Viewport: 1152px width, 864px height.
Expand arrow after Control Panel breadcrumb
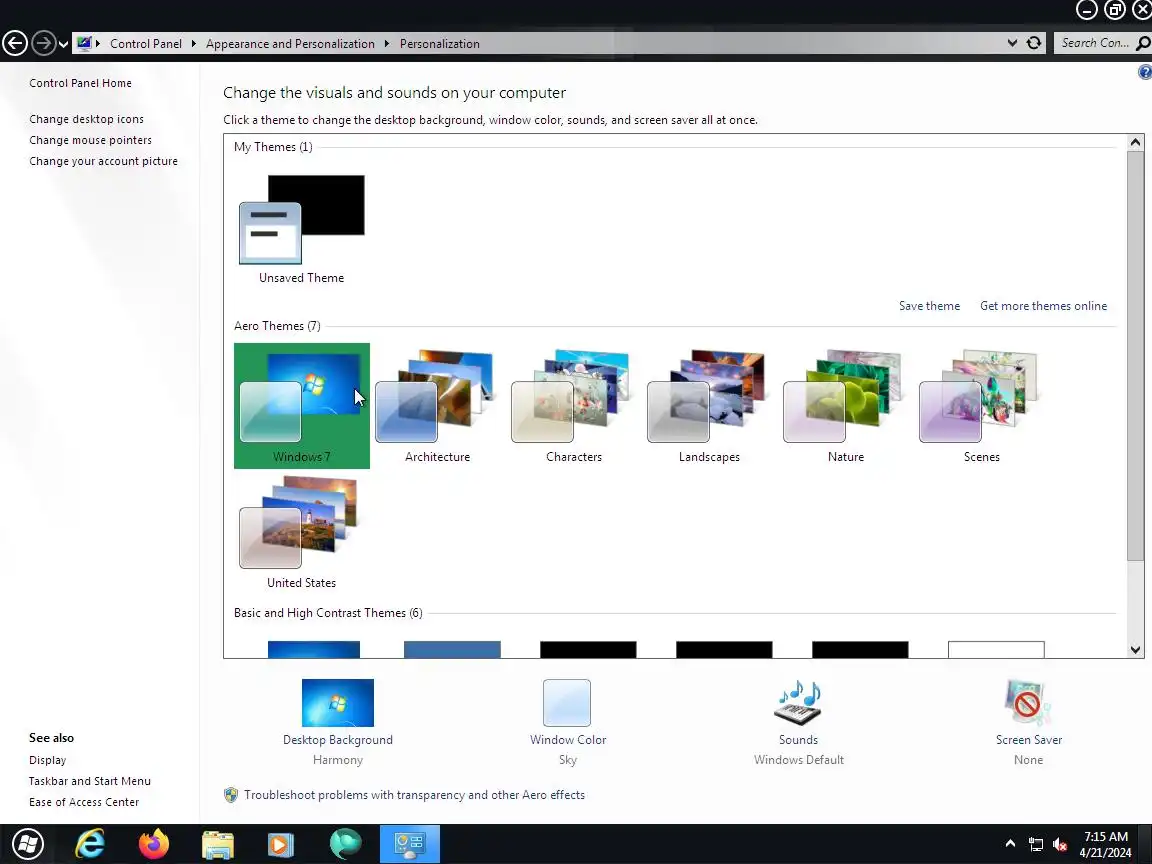click(x=193, y=43)
